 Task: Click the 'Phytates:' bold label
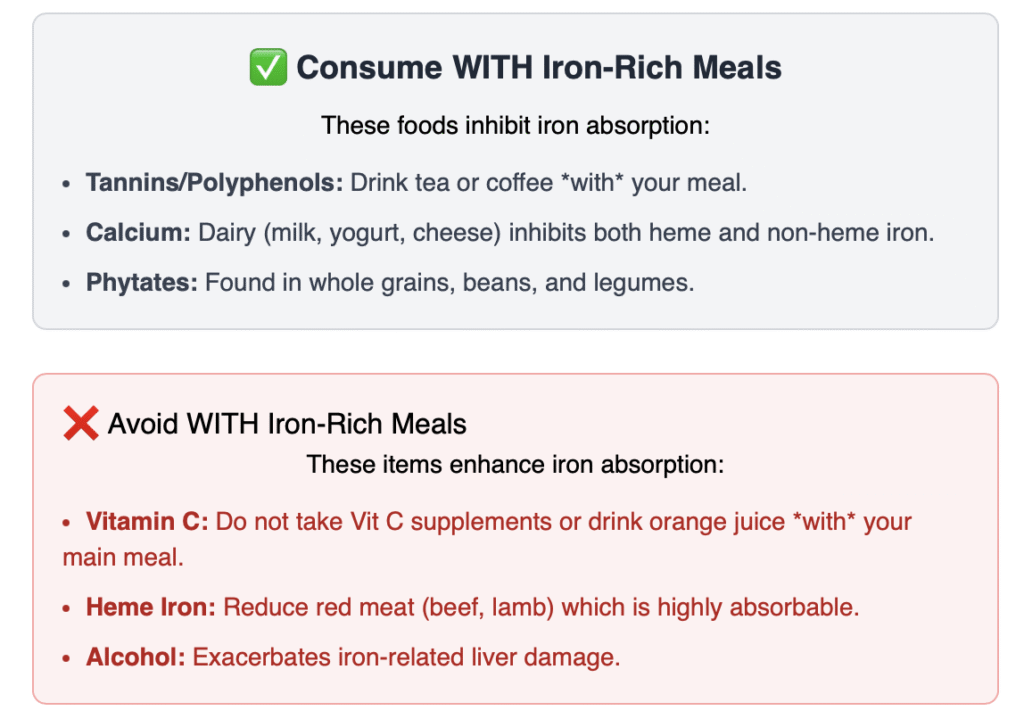[142, 283]
